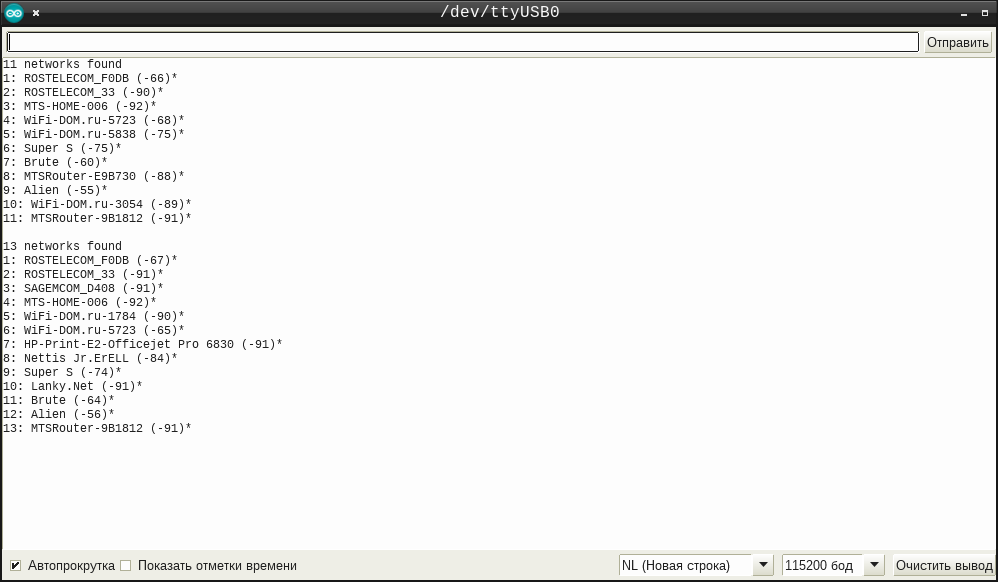Select line '7: HP-Print-E2-Officejet Pro 6830'
The height and width of the screenshot is (582, 998).
(143, 344)
